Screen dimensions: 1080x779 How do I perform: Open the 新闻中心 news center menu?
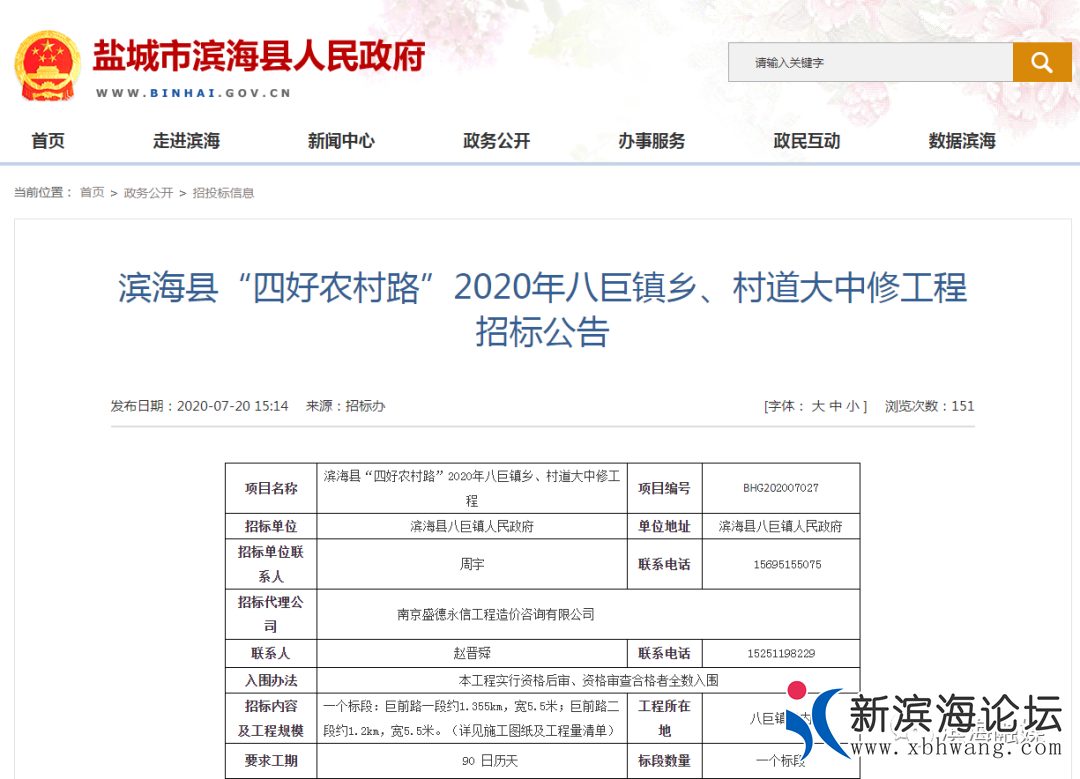tap(341, 141)
